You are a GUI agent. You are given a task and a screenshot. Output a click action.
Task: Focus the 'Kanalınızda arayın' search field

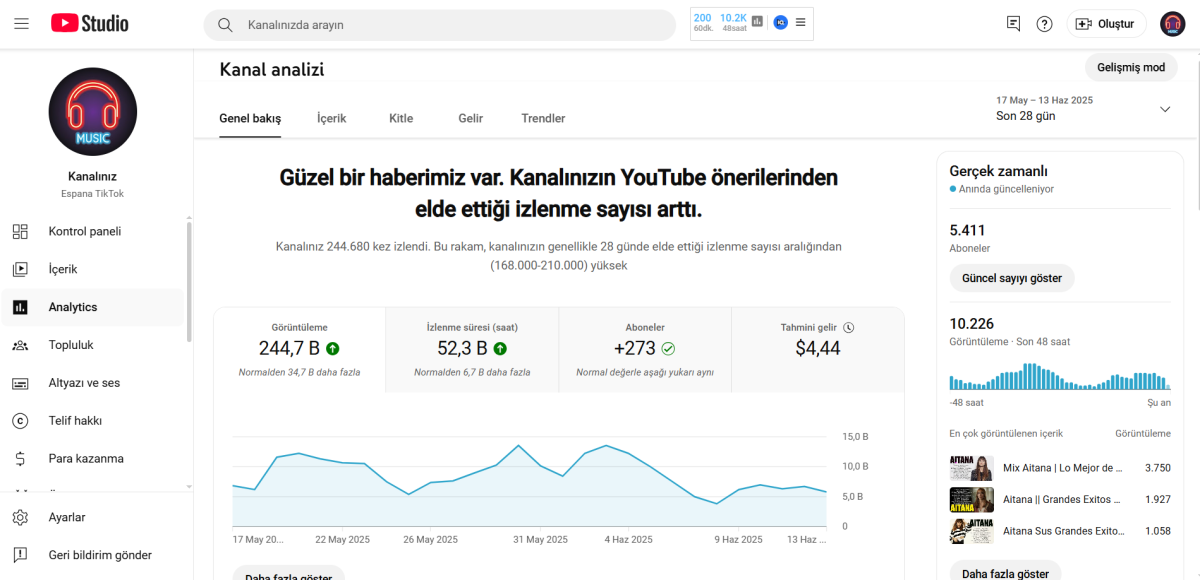(440, 25)
